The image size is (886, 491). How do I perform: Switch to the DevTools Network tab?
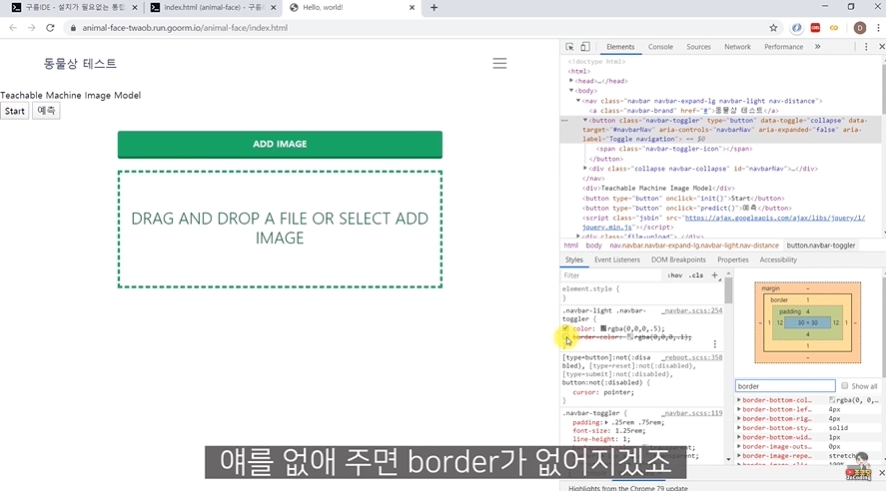pos(737,47)
